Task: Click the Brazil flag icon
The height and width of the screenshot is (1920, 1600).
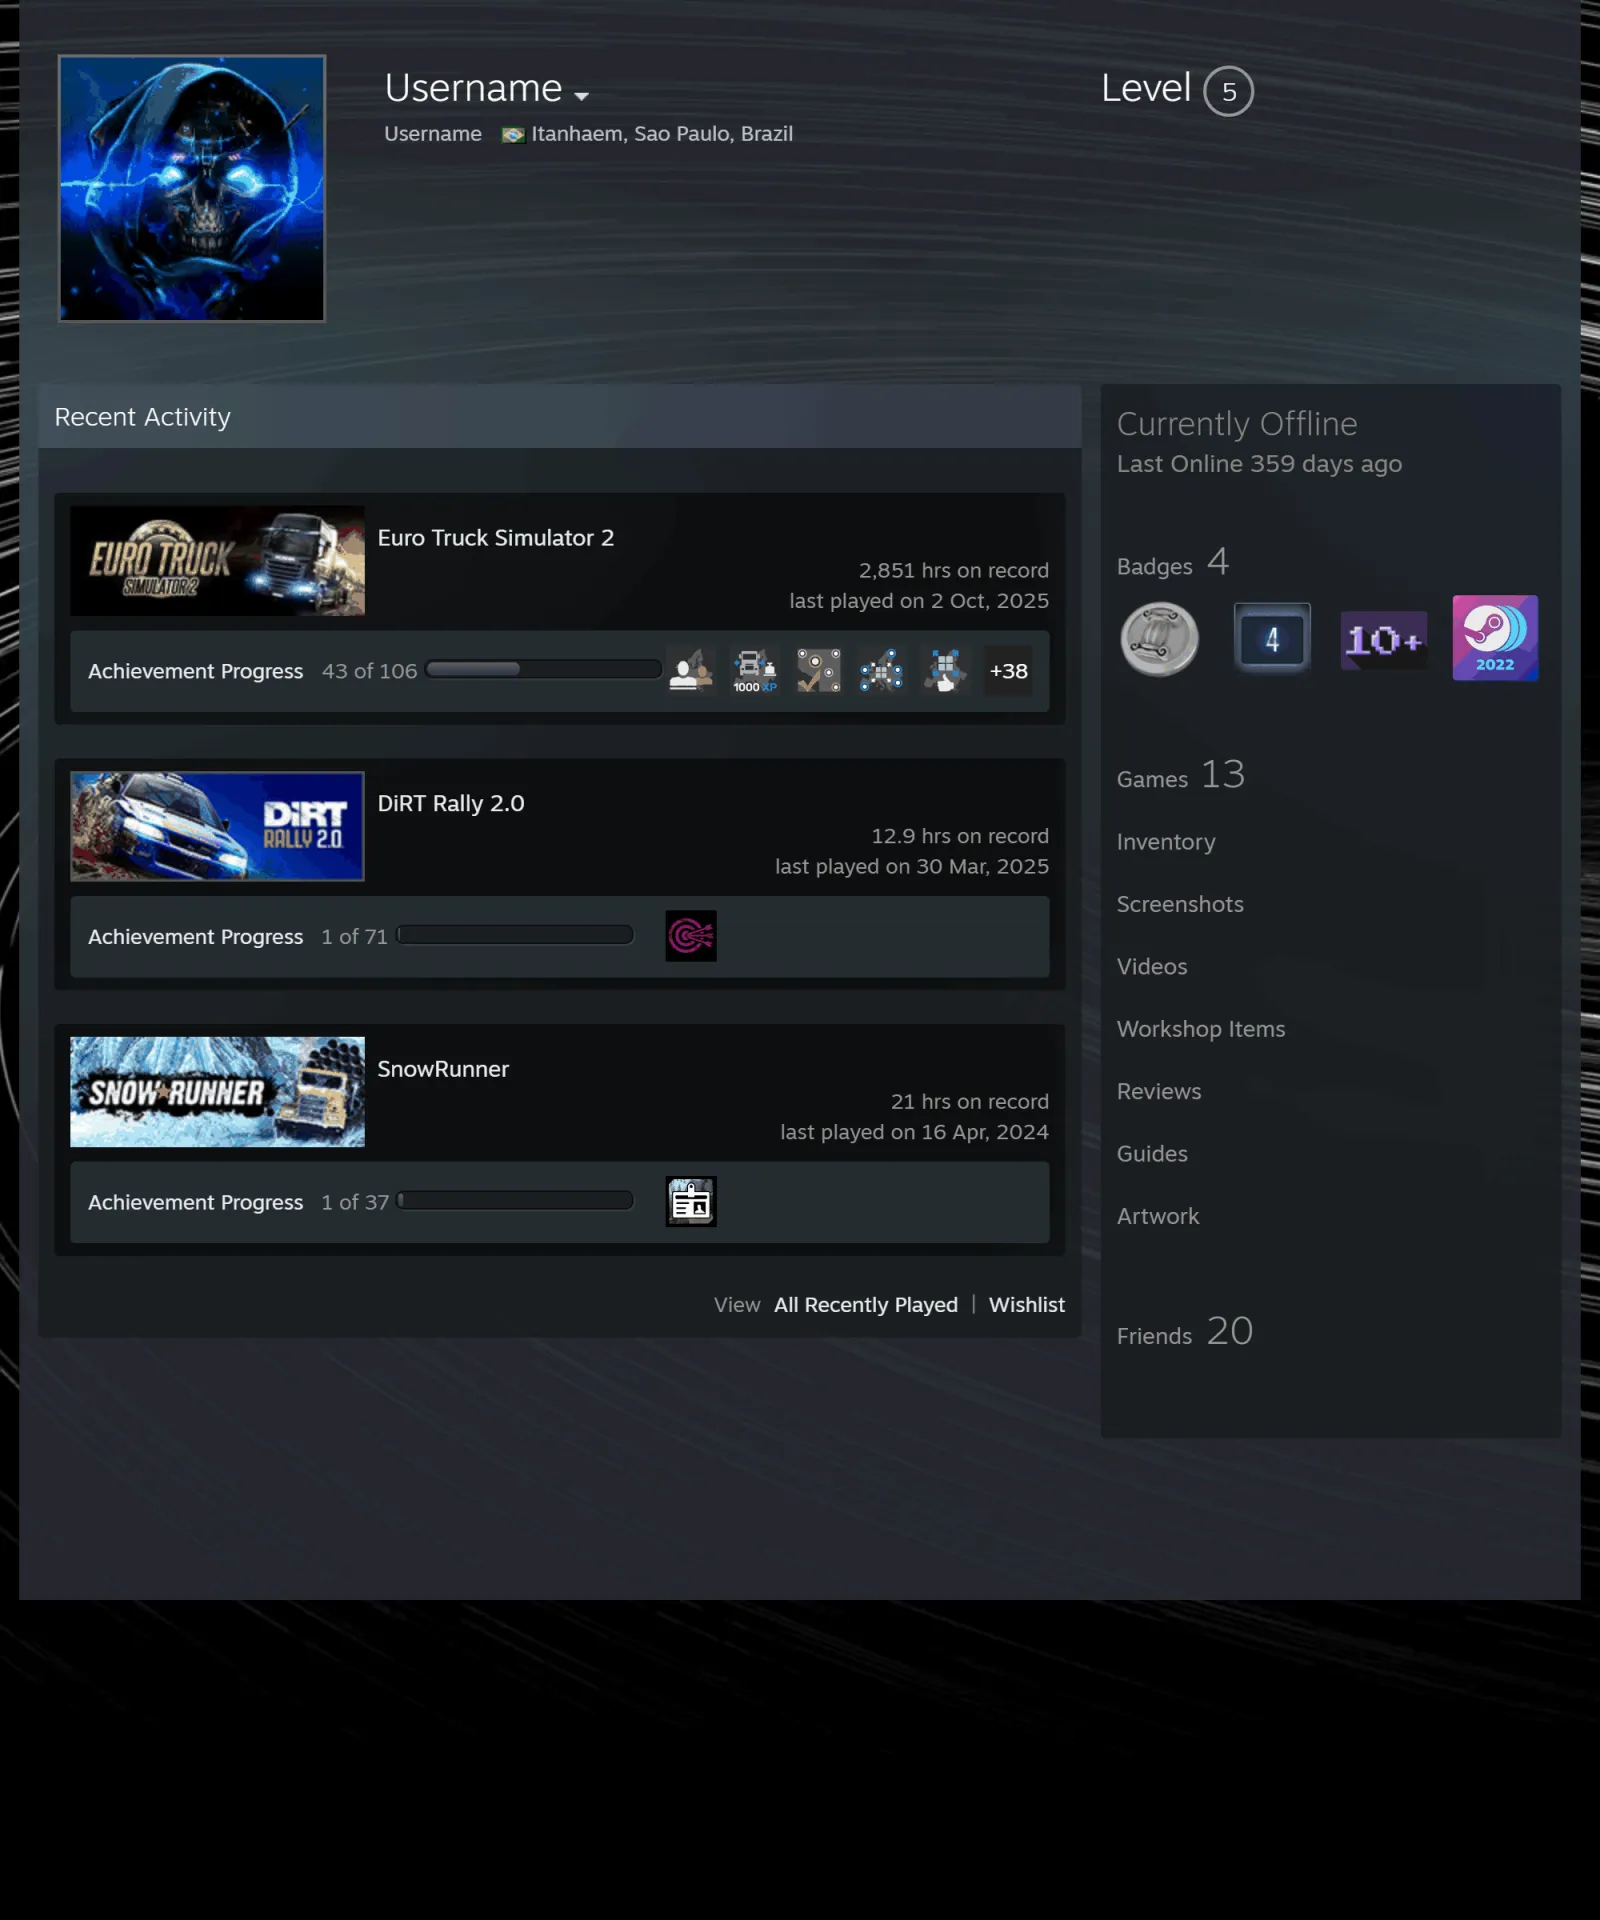Action: tap(513, 135)
